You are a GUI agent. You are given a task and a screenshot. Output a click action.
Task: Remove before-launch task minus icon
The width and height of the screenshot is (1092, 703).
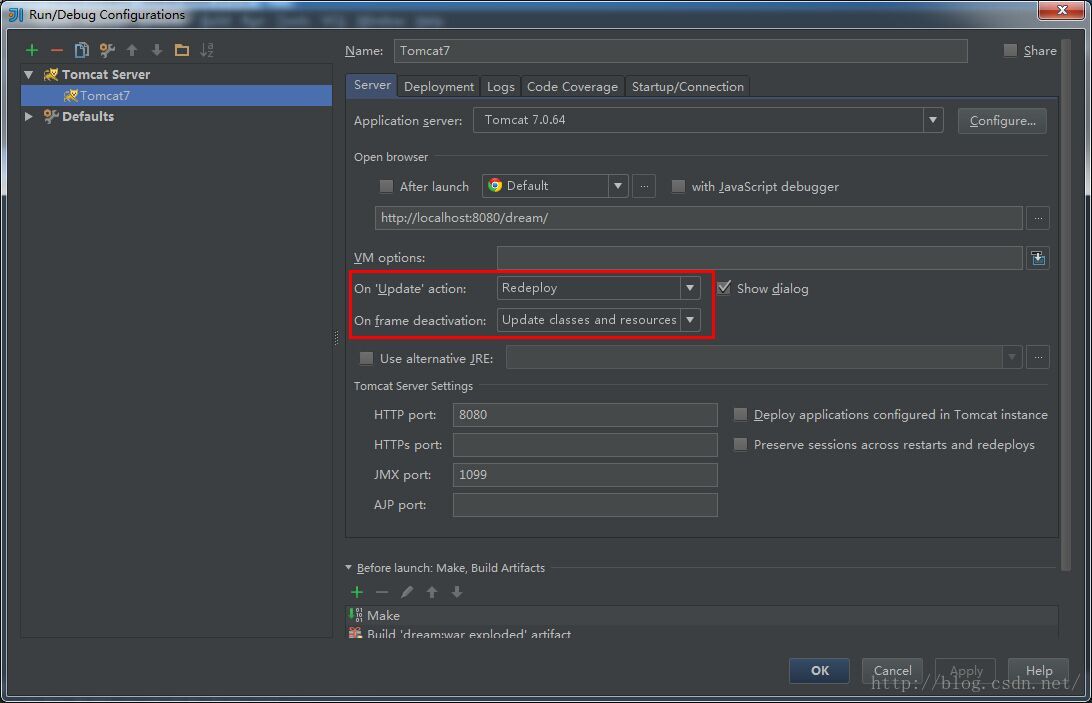point(382,592)
